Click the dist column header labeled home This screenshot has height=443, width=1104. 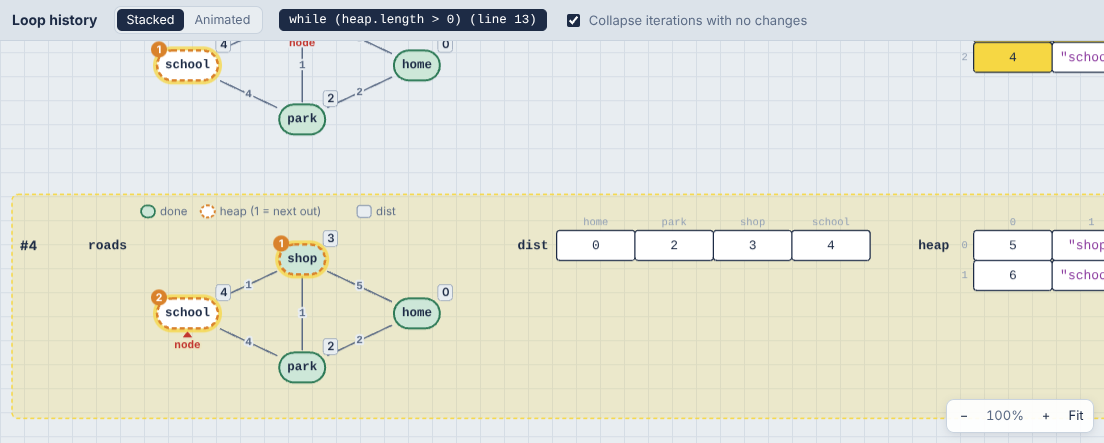click(596, 222)
